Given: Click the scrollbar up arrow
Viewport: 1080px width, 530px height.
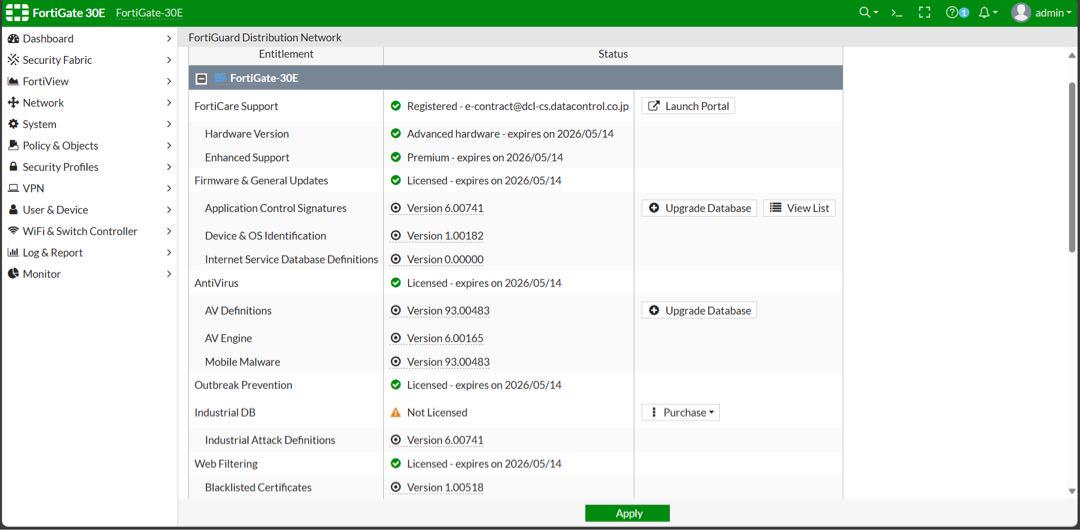Looking at the screenshot, I should click(1072, 54).
